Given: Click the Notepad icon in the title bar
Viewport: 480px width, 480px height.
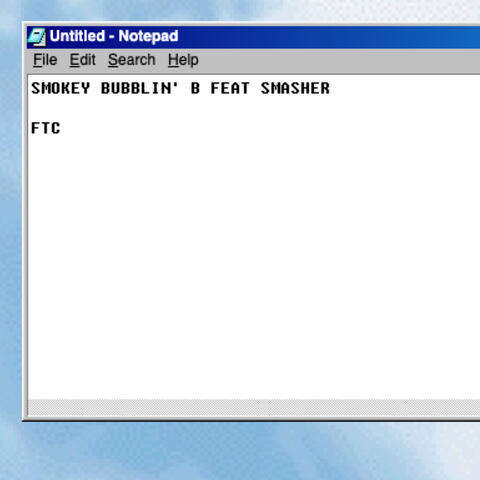Looking at the screenshot, I should click(x=37, y=37).
